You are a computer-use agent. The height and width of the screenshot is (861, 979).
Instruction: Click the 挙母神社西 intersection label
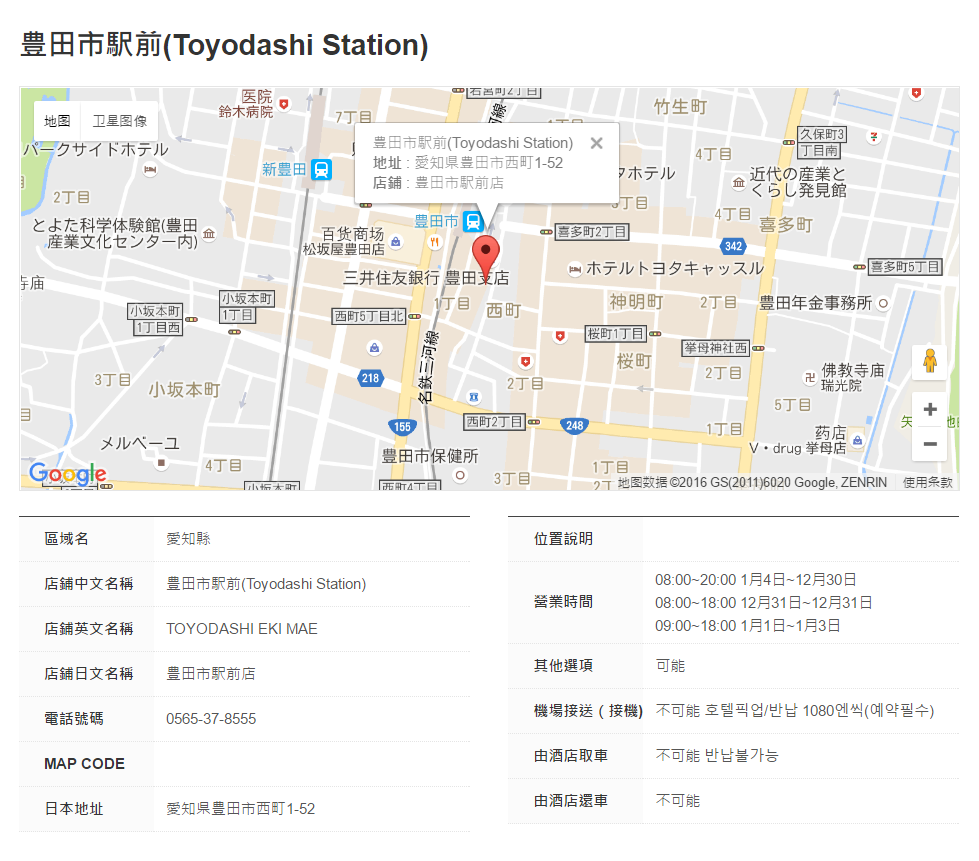pyautogui.click(x=716, y=348)
